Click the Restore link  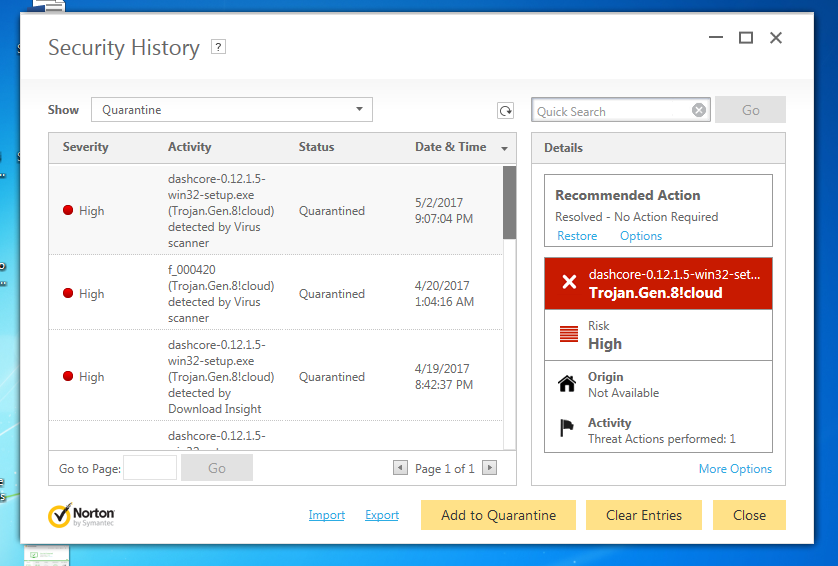pos(577,236)
